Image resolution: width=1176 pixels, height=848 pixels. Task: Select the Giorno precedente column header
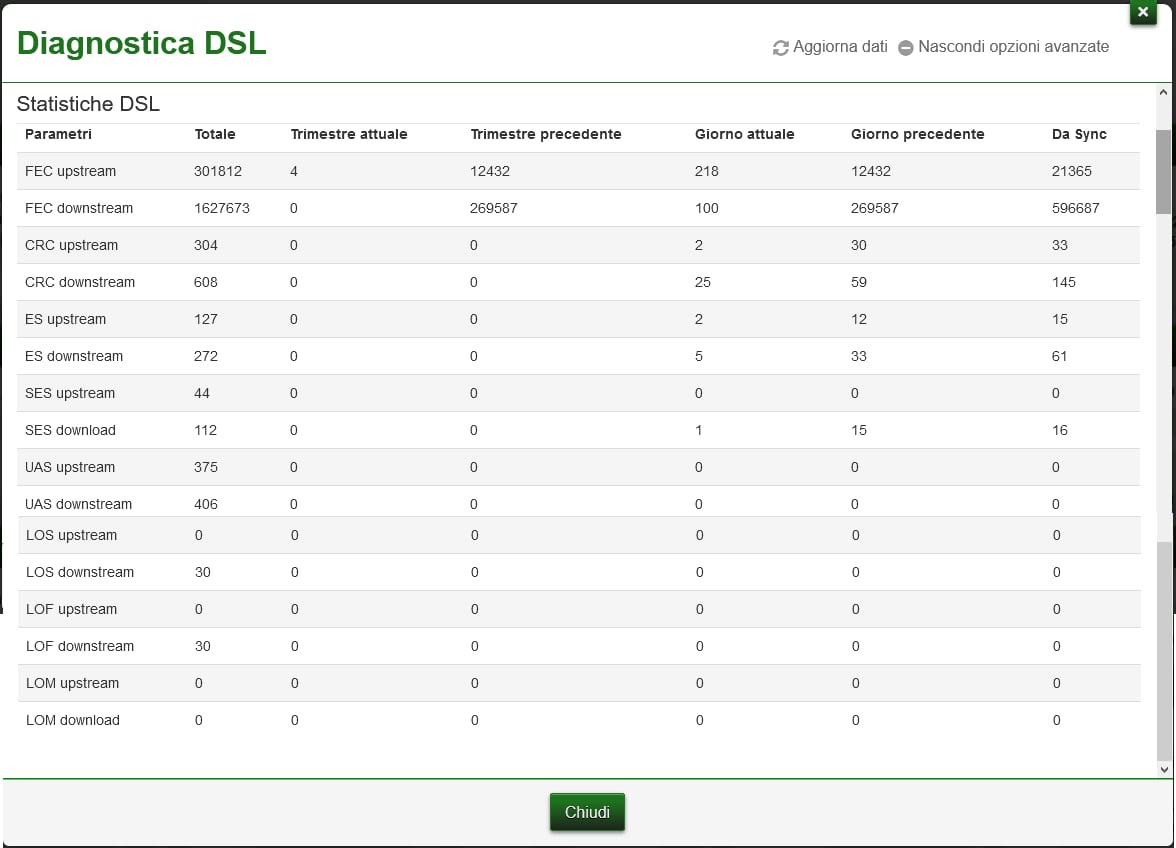coord(917,134)
